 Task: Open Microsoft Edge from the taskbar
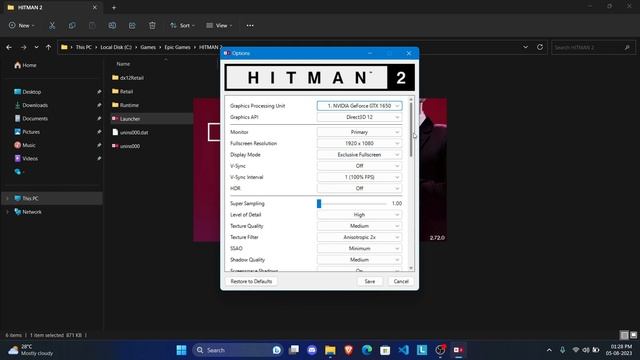367,350
